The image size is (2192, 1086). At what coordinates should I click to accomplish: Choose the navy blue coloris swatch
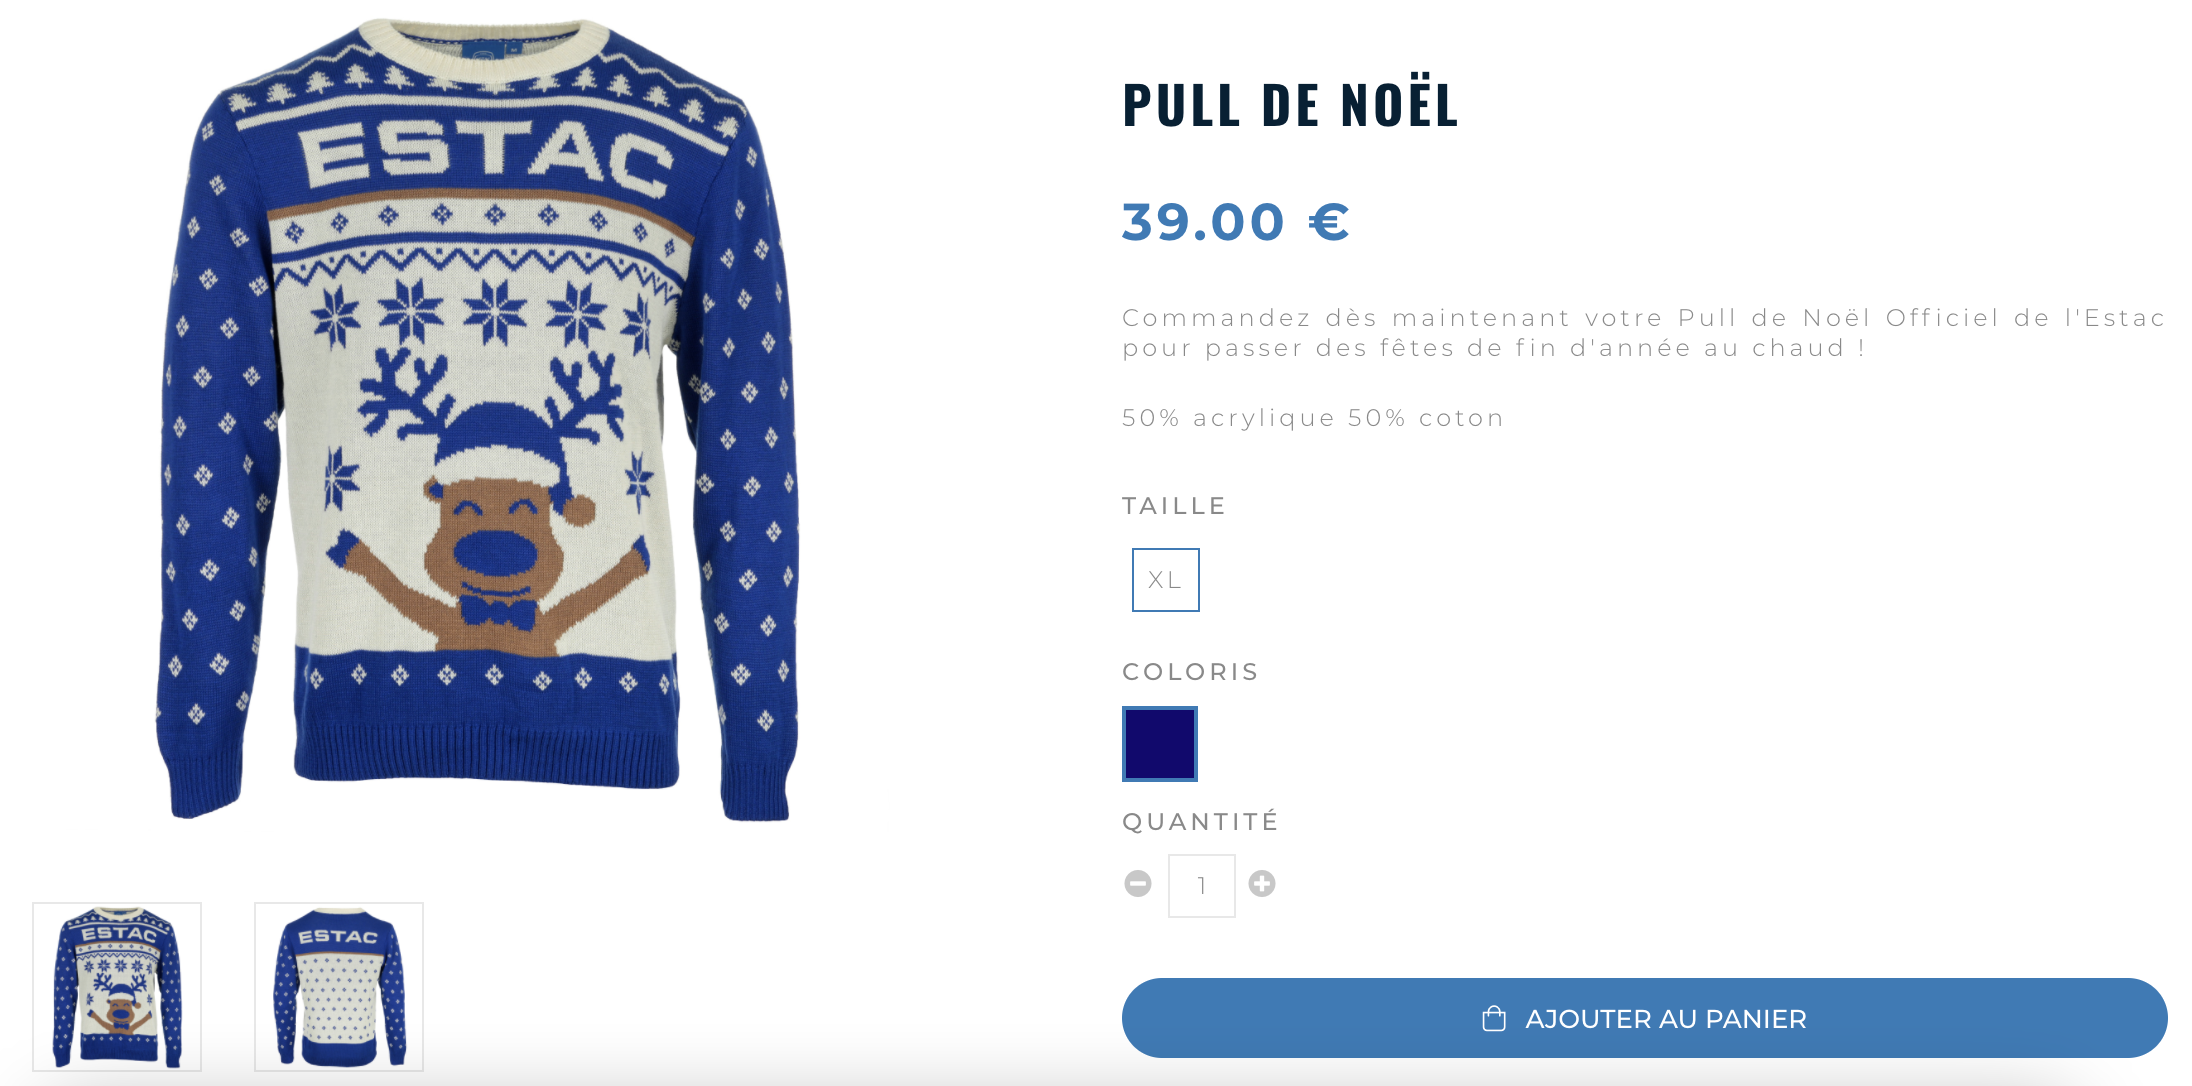point(1160,744)
